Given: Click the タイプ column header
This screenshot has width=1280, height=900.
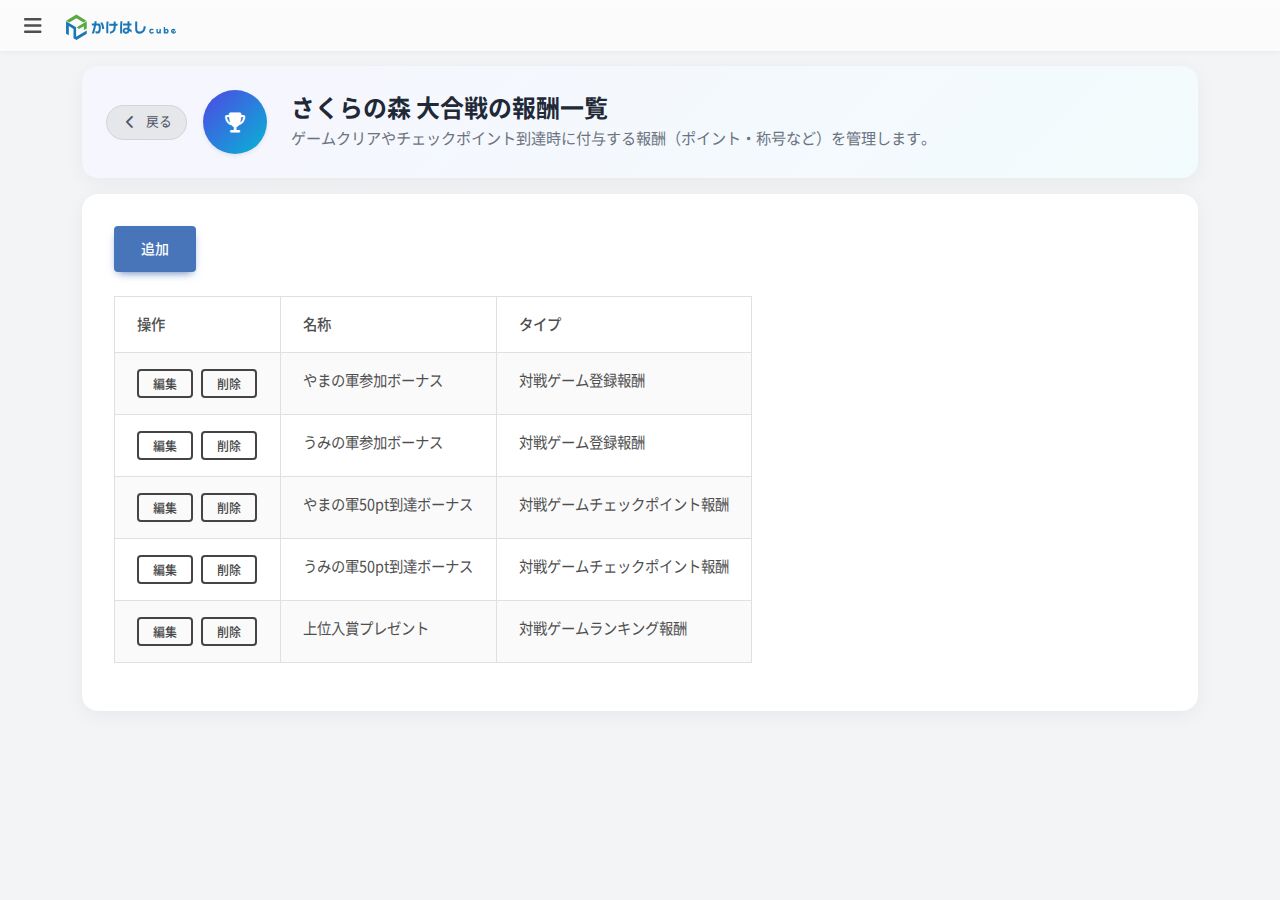Looking at the screenshot, I should point(624,325).
